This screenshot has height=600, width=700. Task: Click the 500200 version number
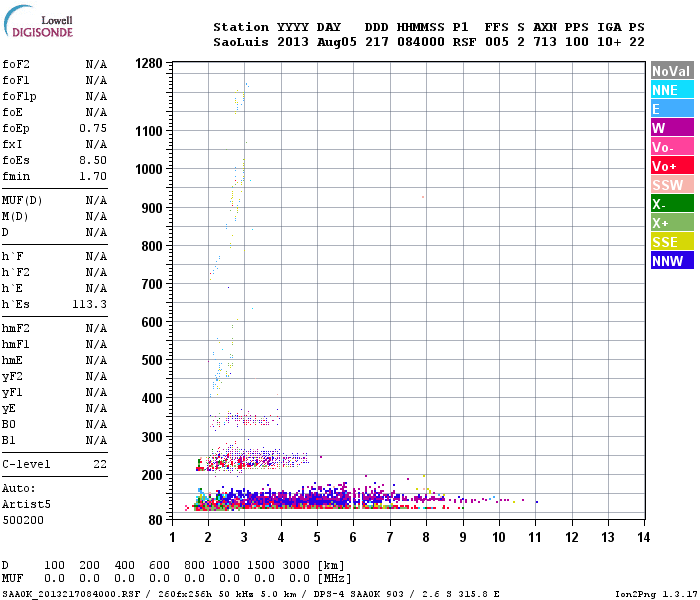click(23, 521)
